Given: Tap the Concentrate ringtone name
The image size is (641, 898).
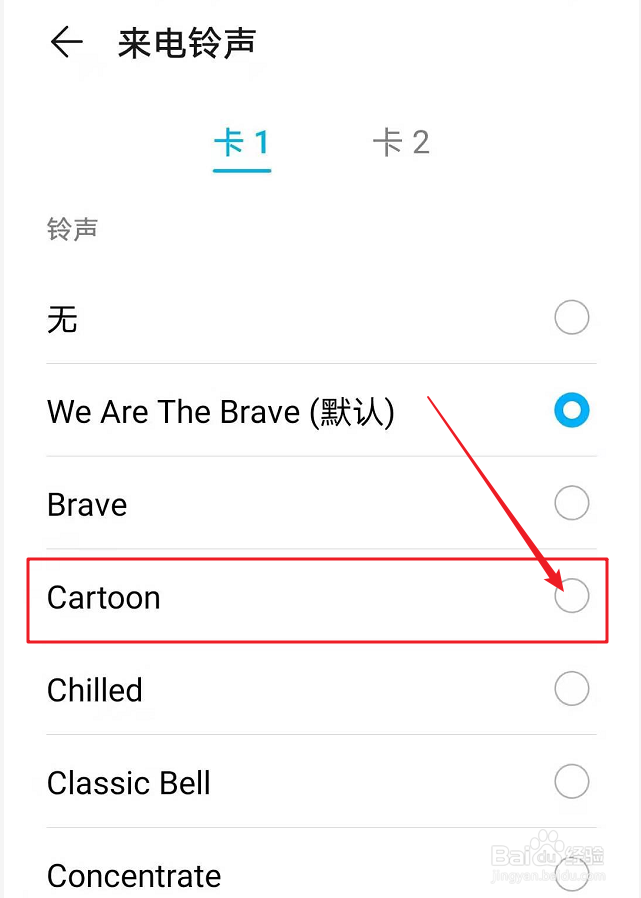Looking at the screenshot, I should [x=134, y=876].
